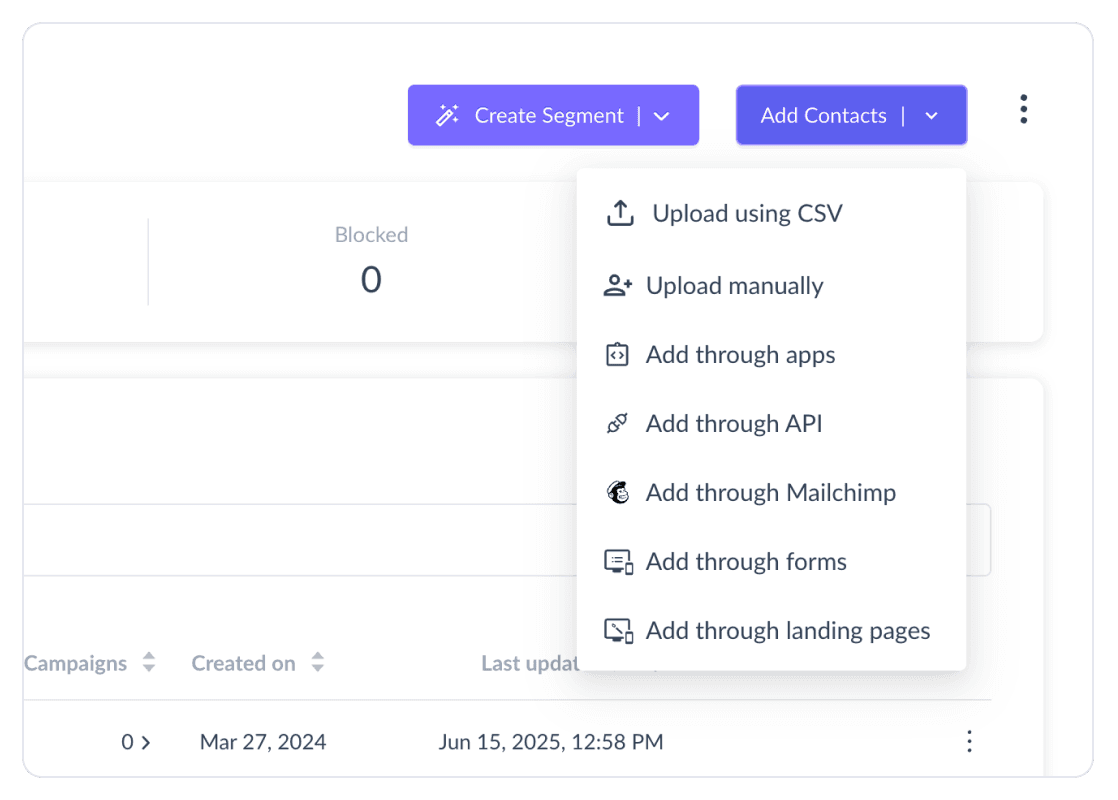Click the forms device icon
Image resolution: width=1118 pixels, height=800 pixels.
click(619, 562)
